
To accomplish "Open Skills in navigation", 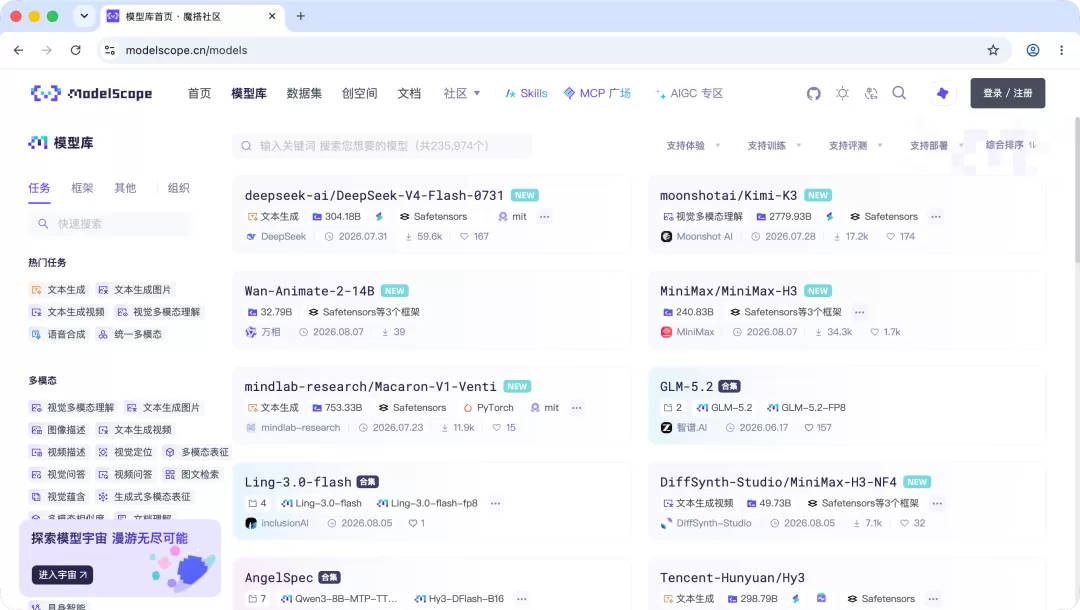I will 526,93.
